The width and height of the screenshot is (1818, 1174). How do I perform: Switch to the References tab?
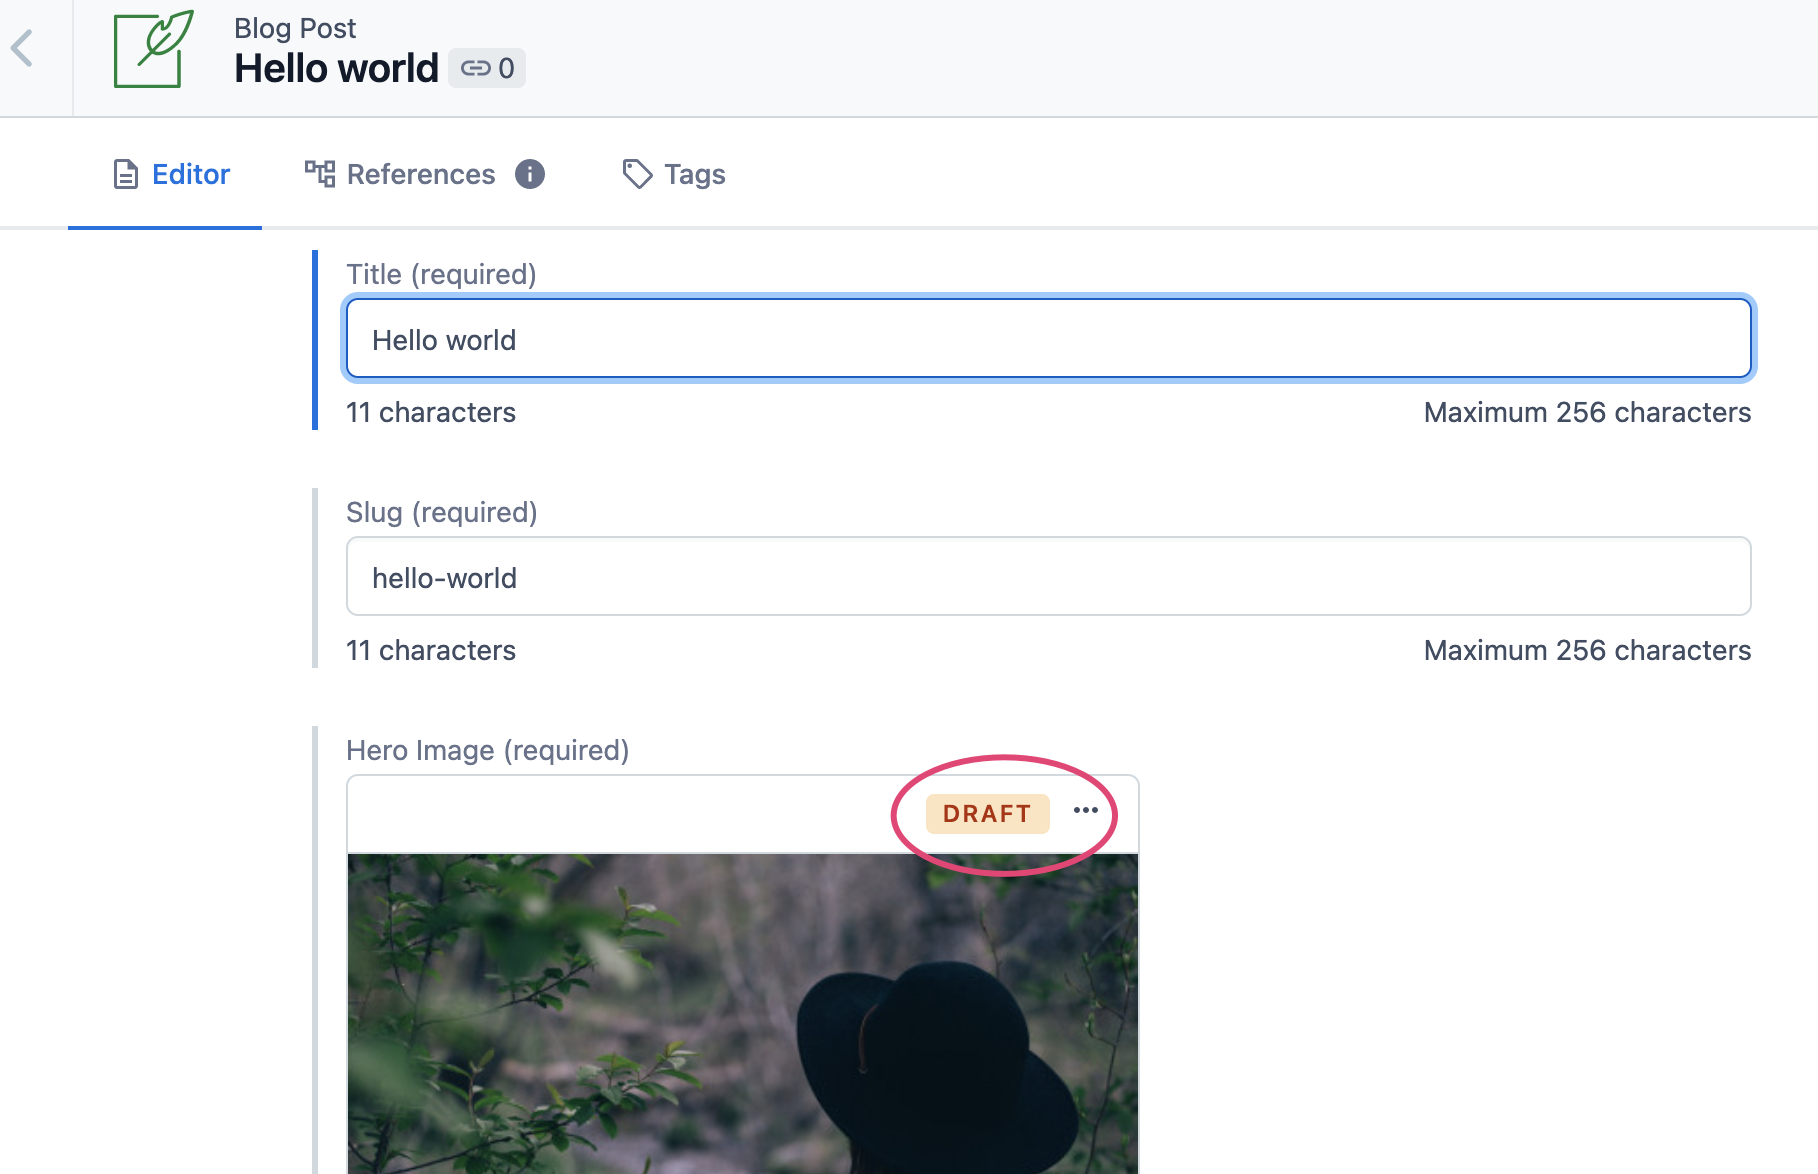(x=420, y=174)
